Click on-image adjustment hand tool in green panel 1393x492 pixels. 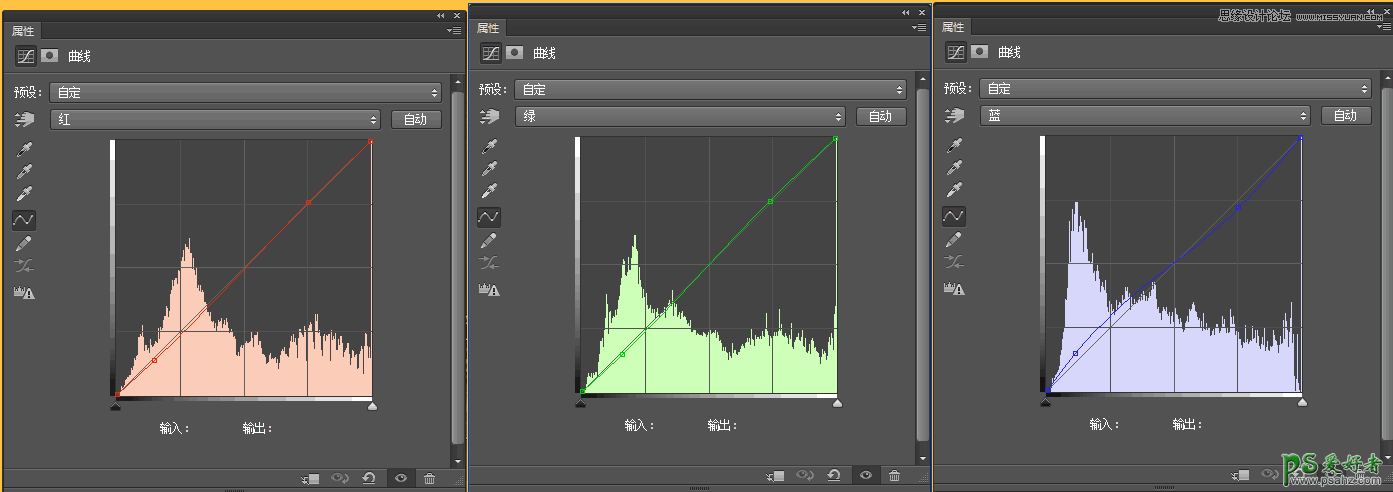489,117
